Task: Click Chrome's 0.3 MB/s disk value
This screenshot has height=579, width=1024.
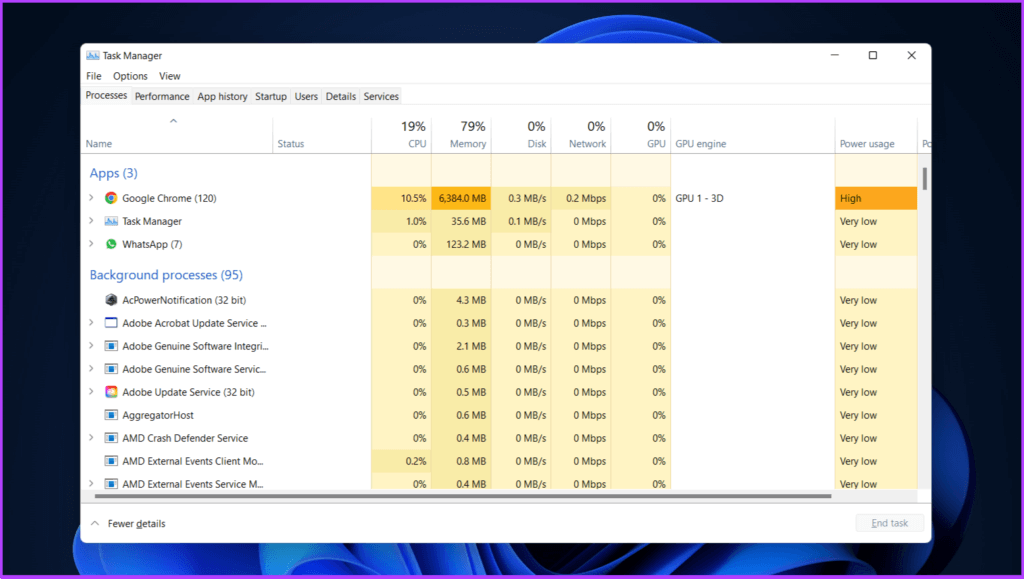Action: tap(527, 198)
